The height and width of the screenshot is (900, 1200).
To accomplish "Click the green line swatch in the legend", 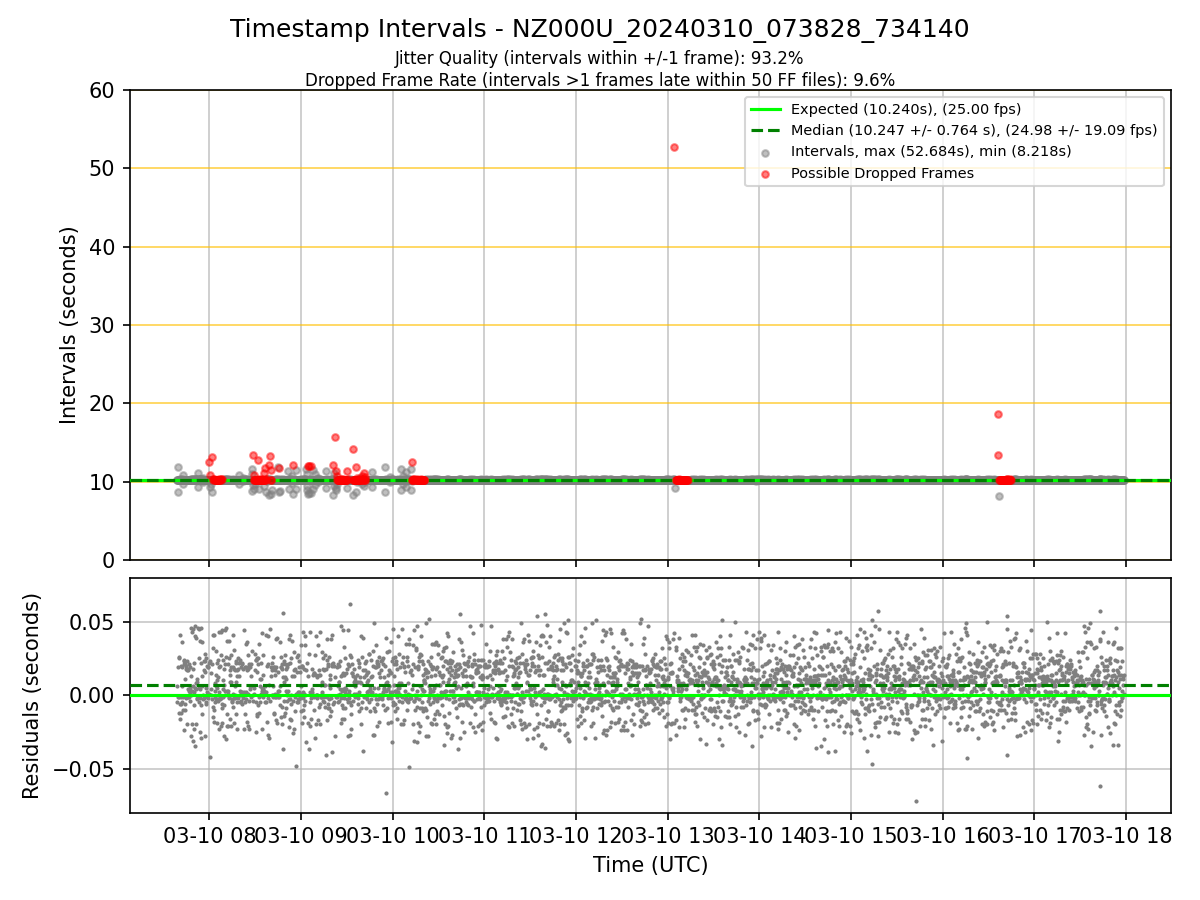I will point(766,109).
